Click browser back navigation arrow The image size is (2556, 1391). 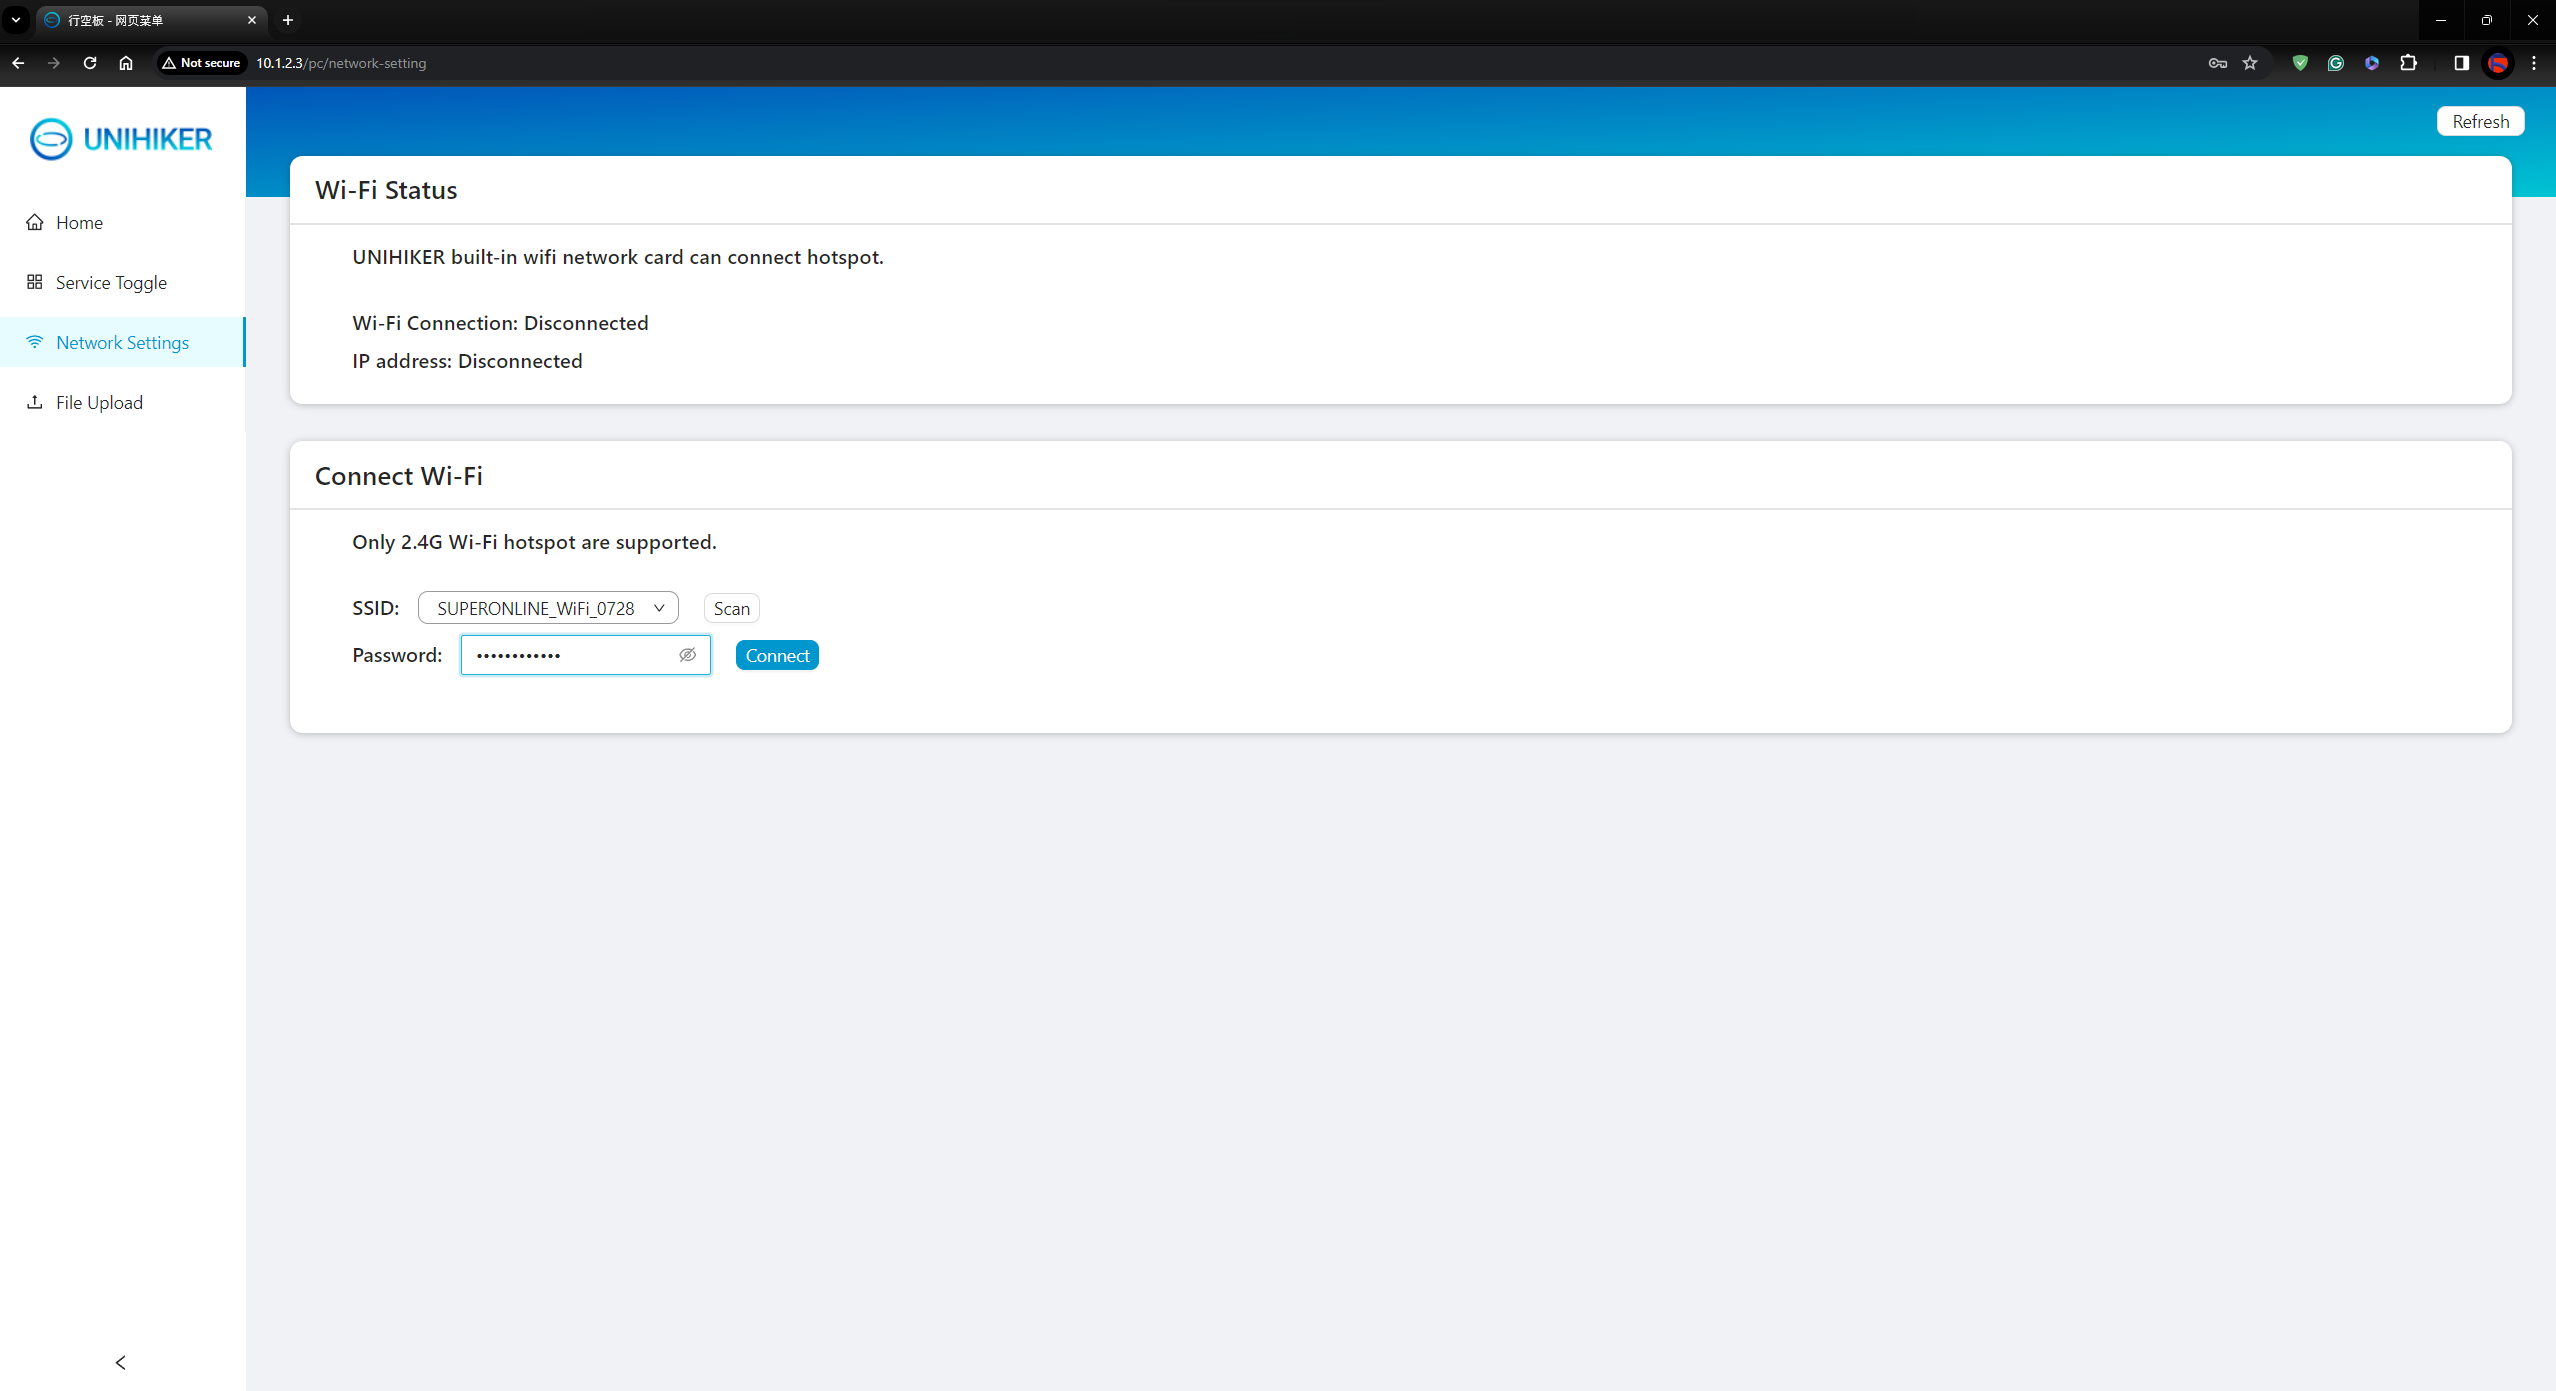[x=19, y=63]
